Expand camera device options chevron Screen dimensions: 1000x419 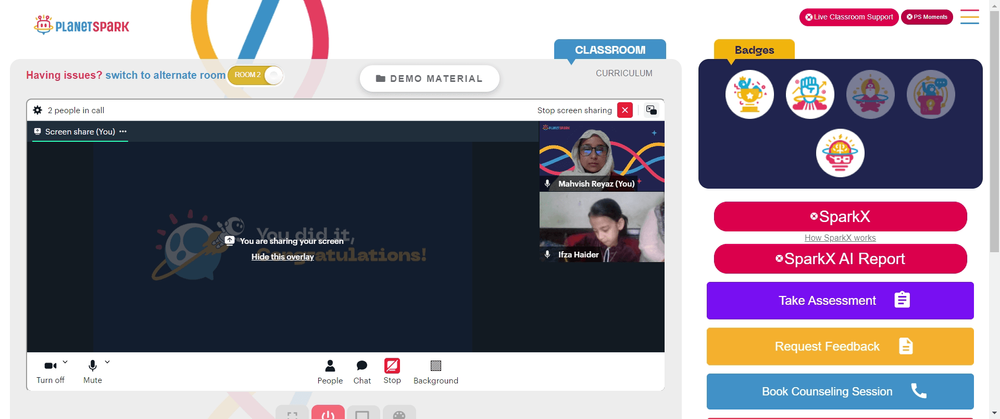[65, 362]
